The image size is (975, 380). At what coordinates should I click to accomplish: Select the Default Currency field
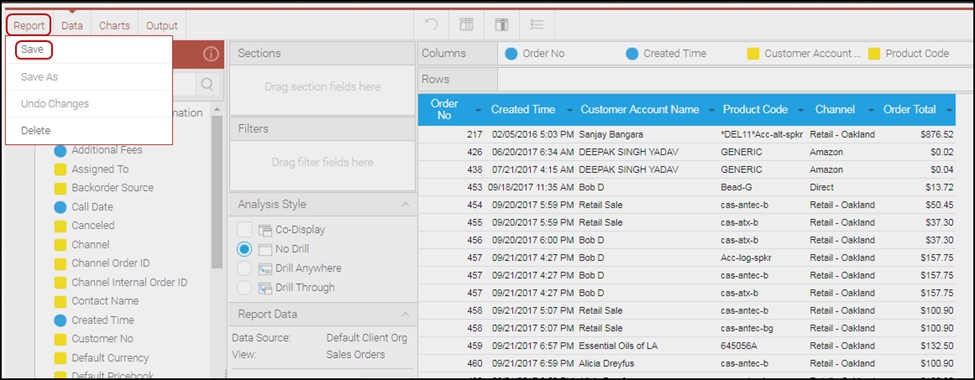(x=110, y=358)
